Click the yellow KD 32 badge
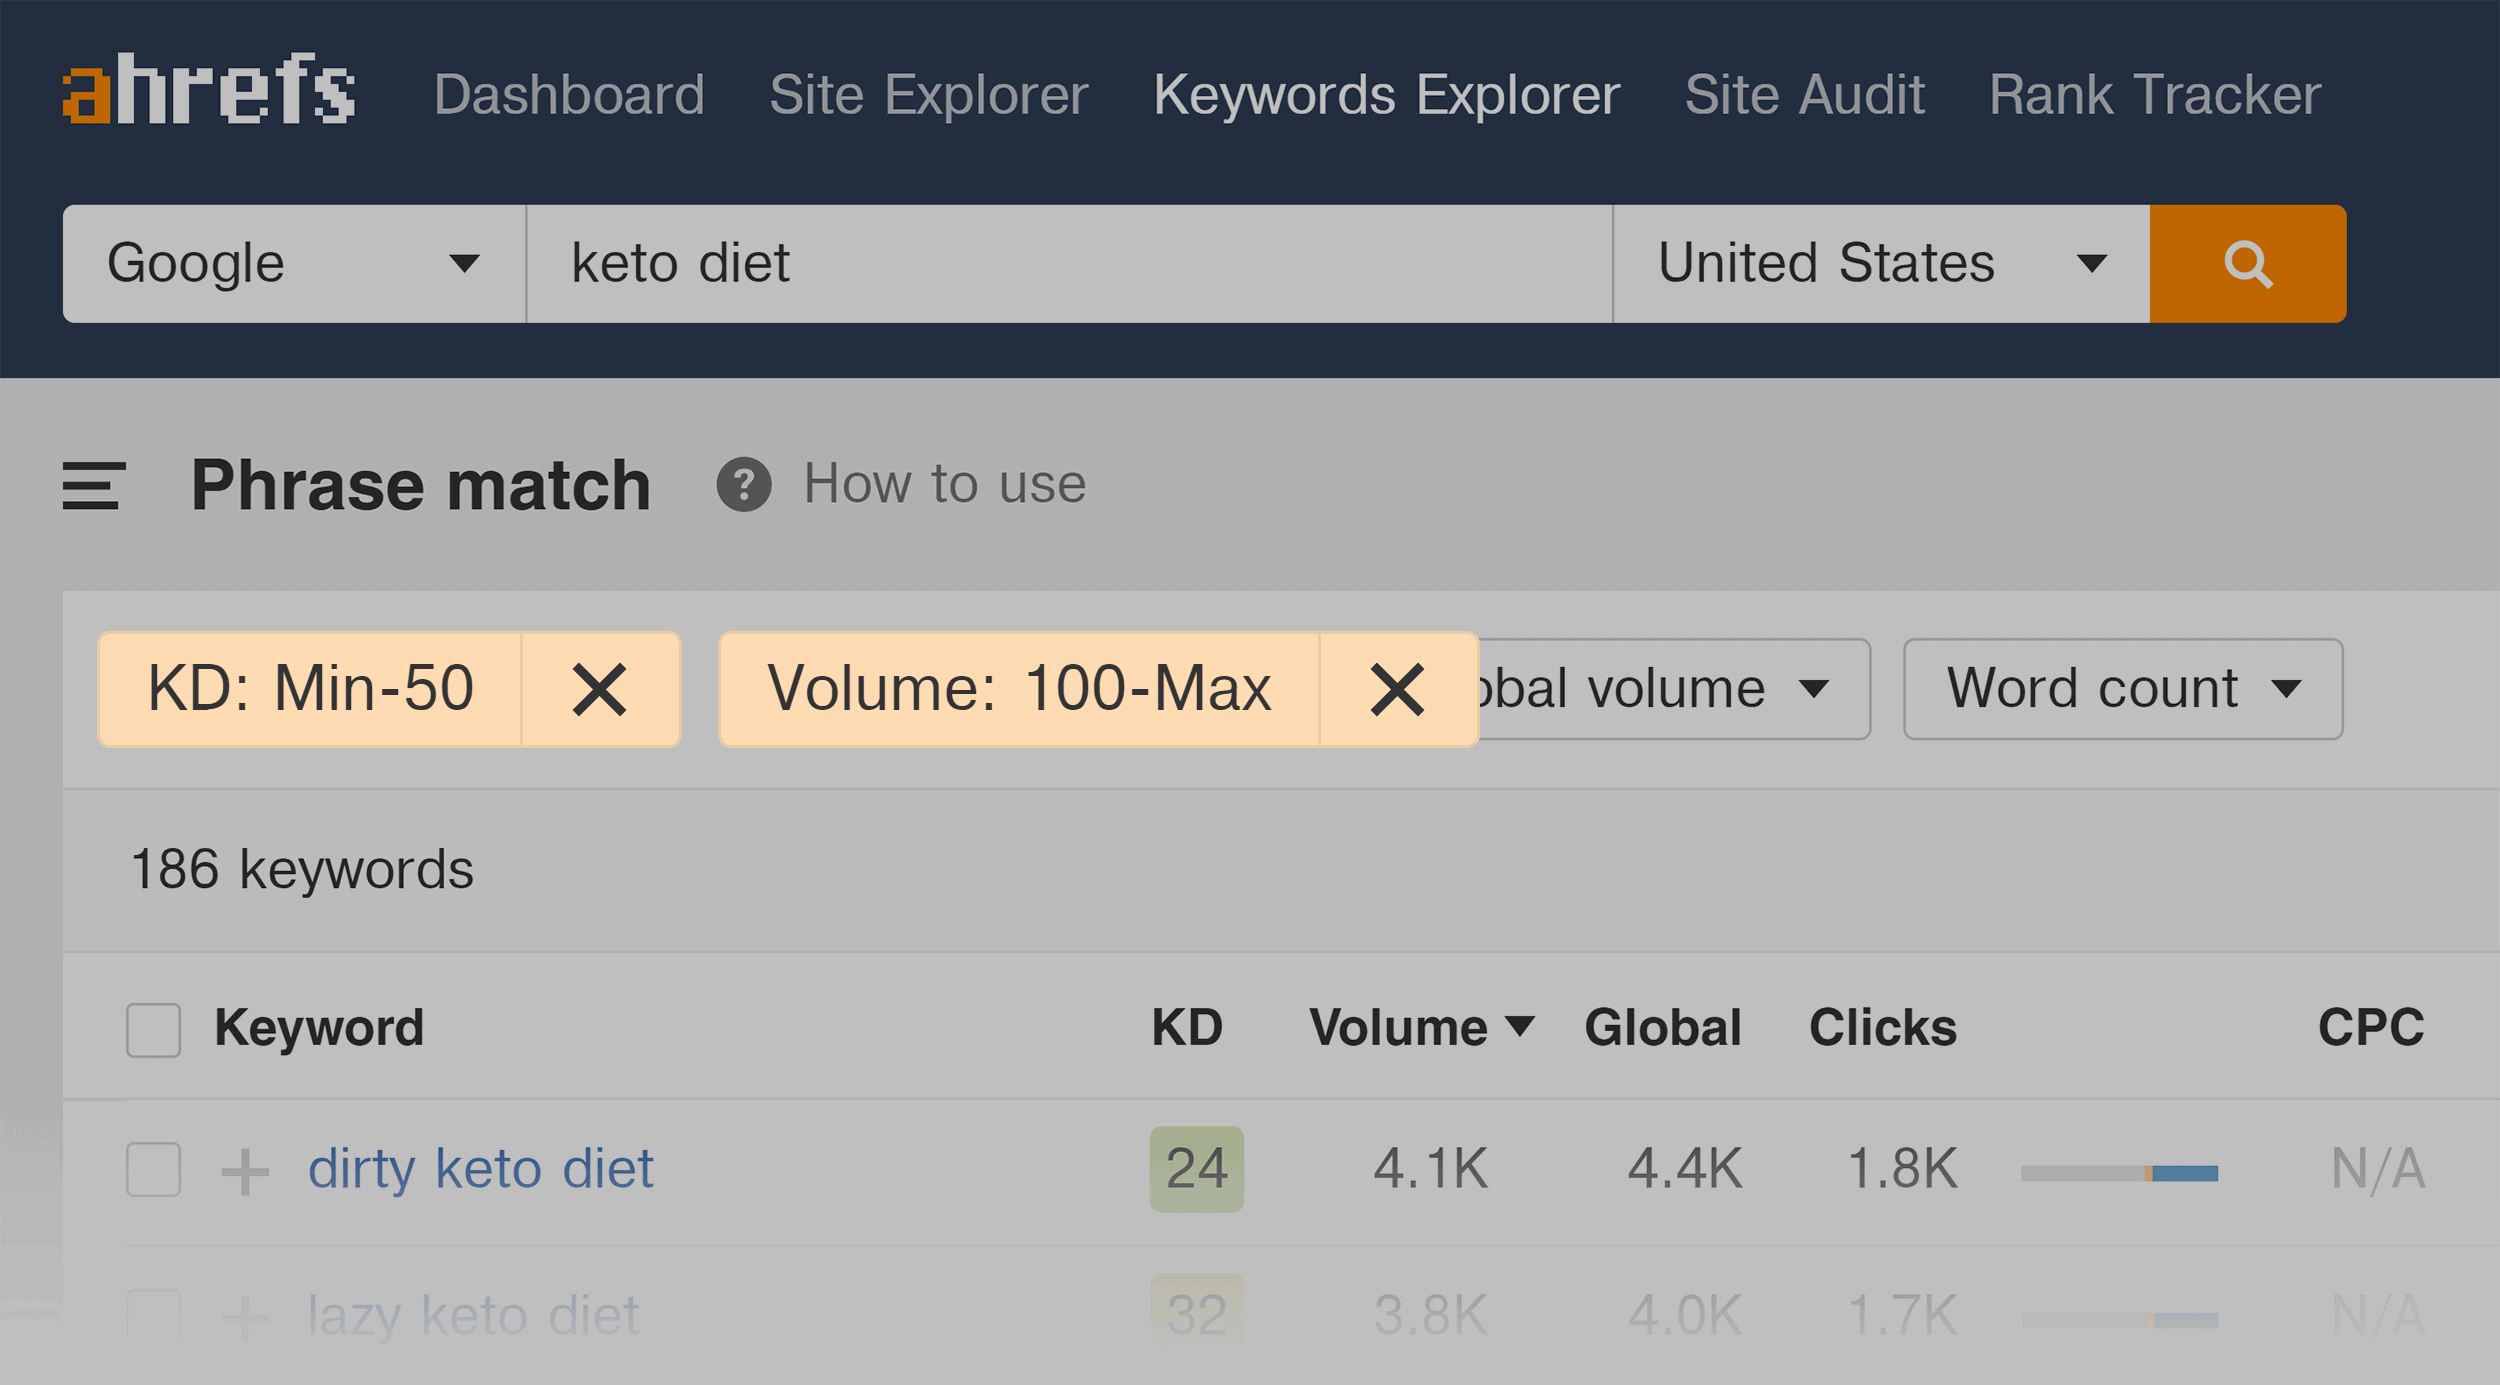The width and height of the screenshot is (2500, 1385). [1196, 1315]
